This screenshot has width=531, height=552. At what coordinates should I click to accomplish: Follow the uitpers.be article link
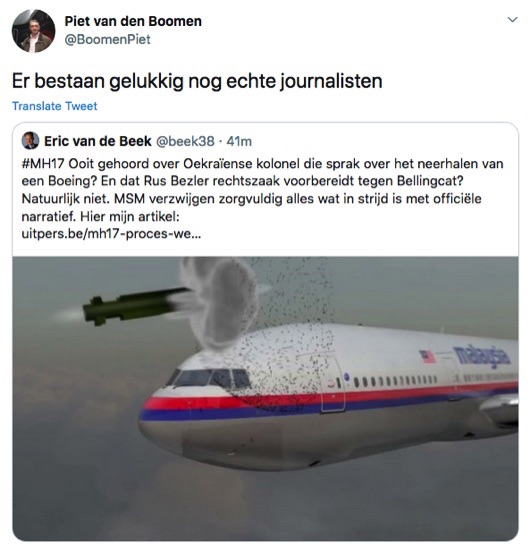pyautogui.click(x=111, y=234)
